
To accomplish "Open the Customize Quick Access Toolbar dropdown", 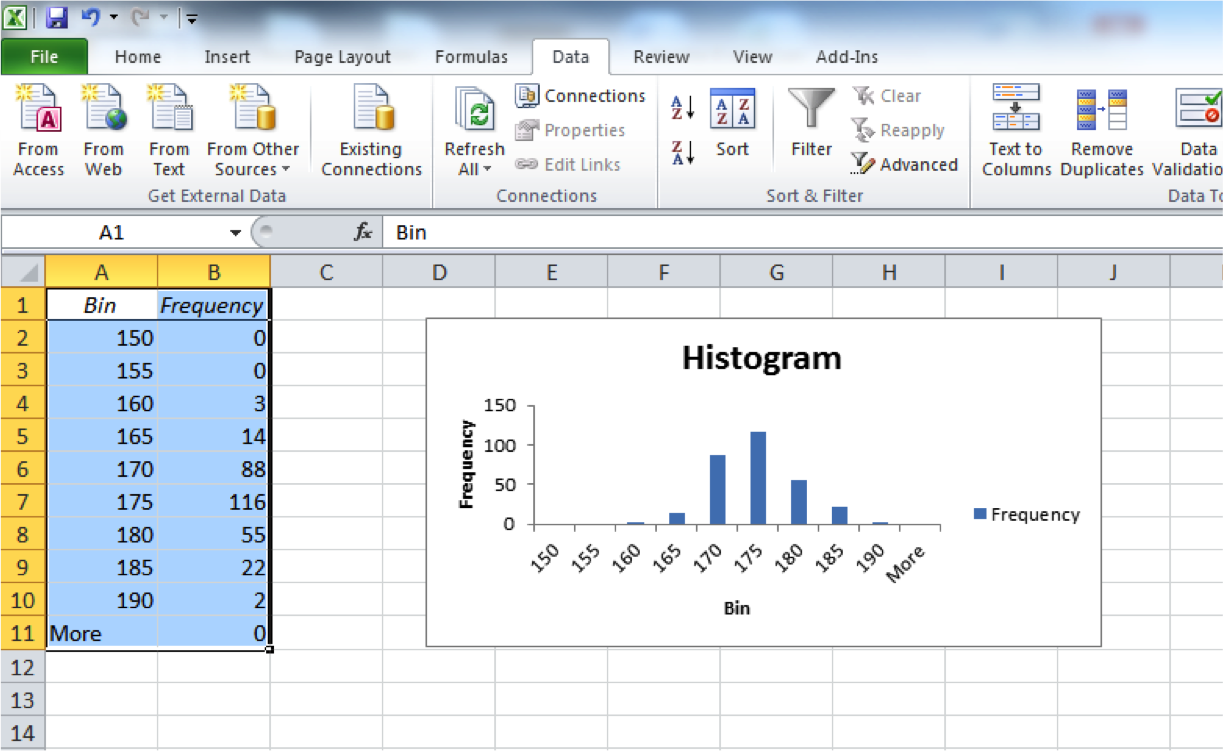I will pyautogui.click(x=191, y=18).
